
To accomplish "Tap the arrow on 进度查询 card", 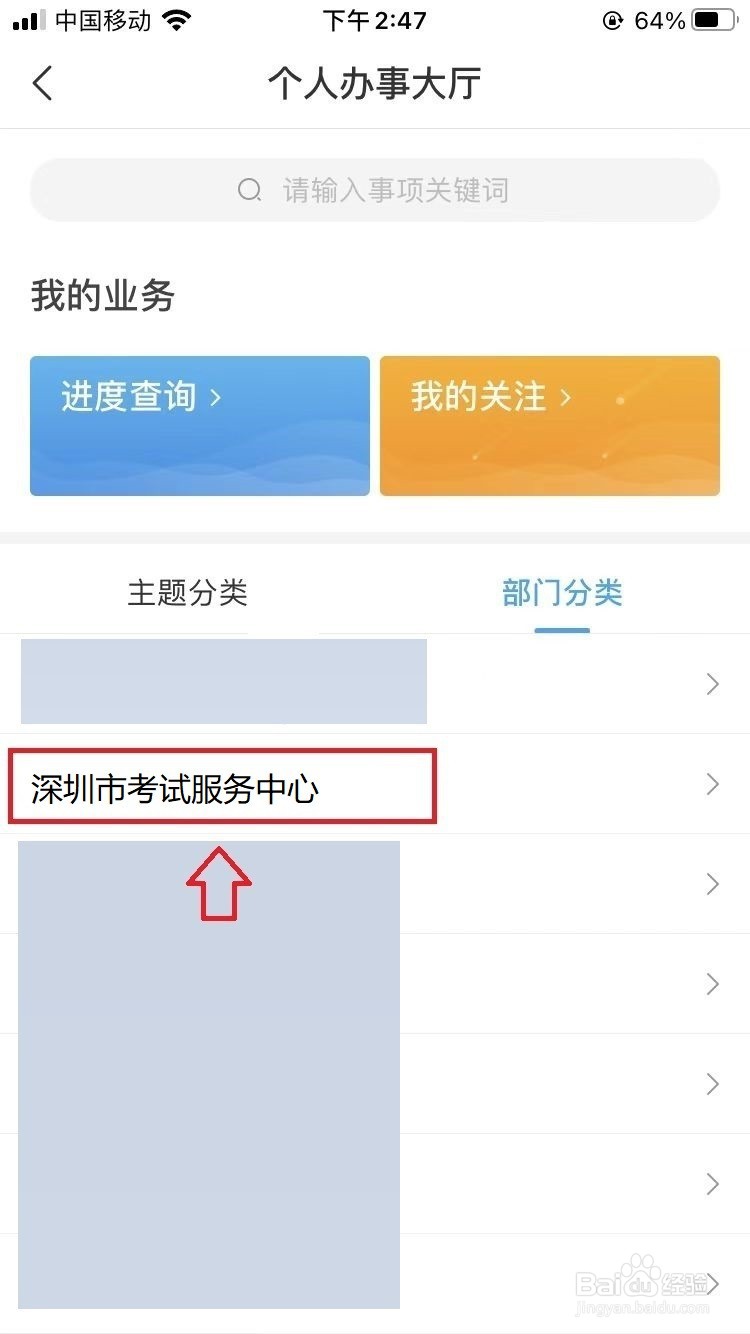I will point(215,398).
